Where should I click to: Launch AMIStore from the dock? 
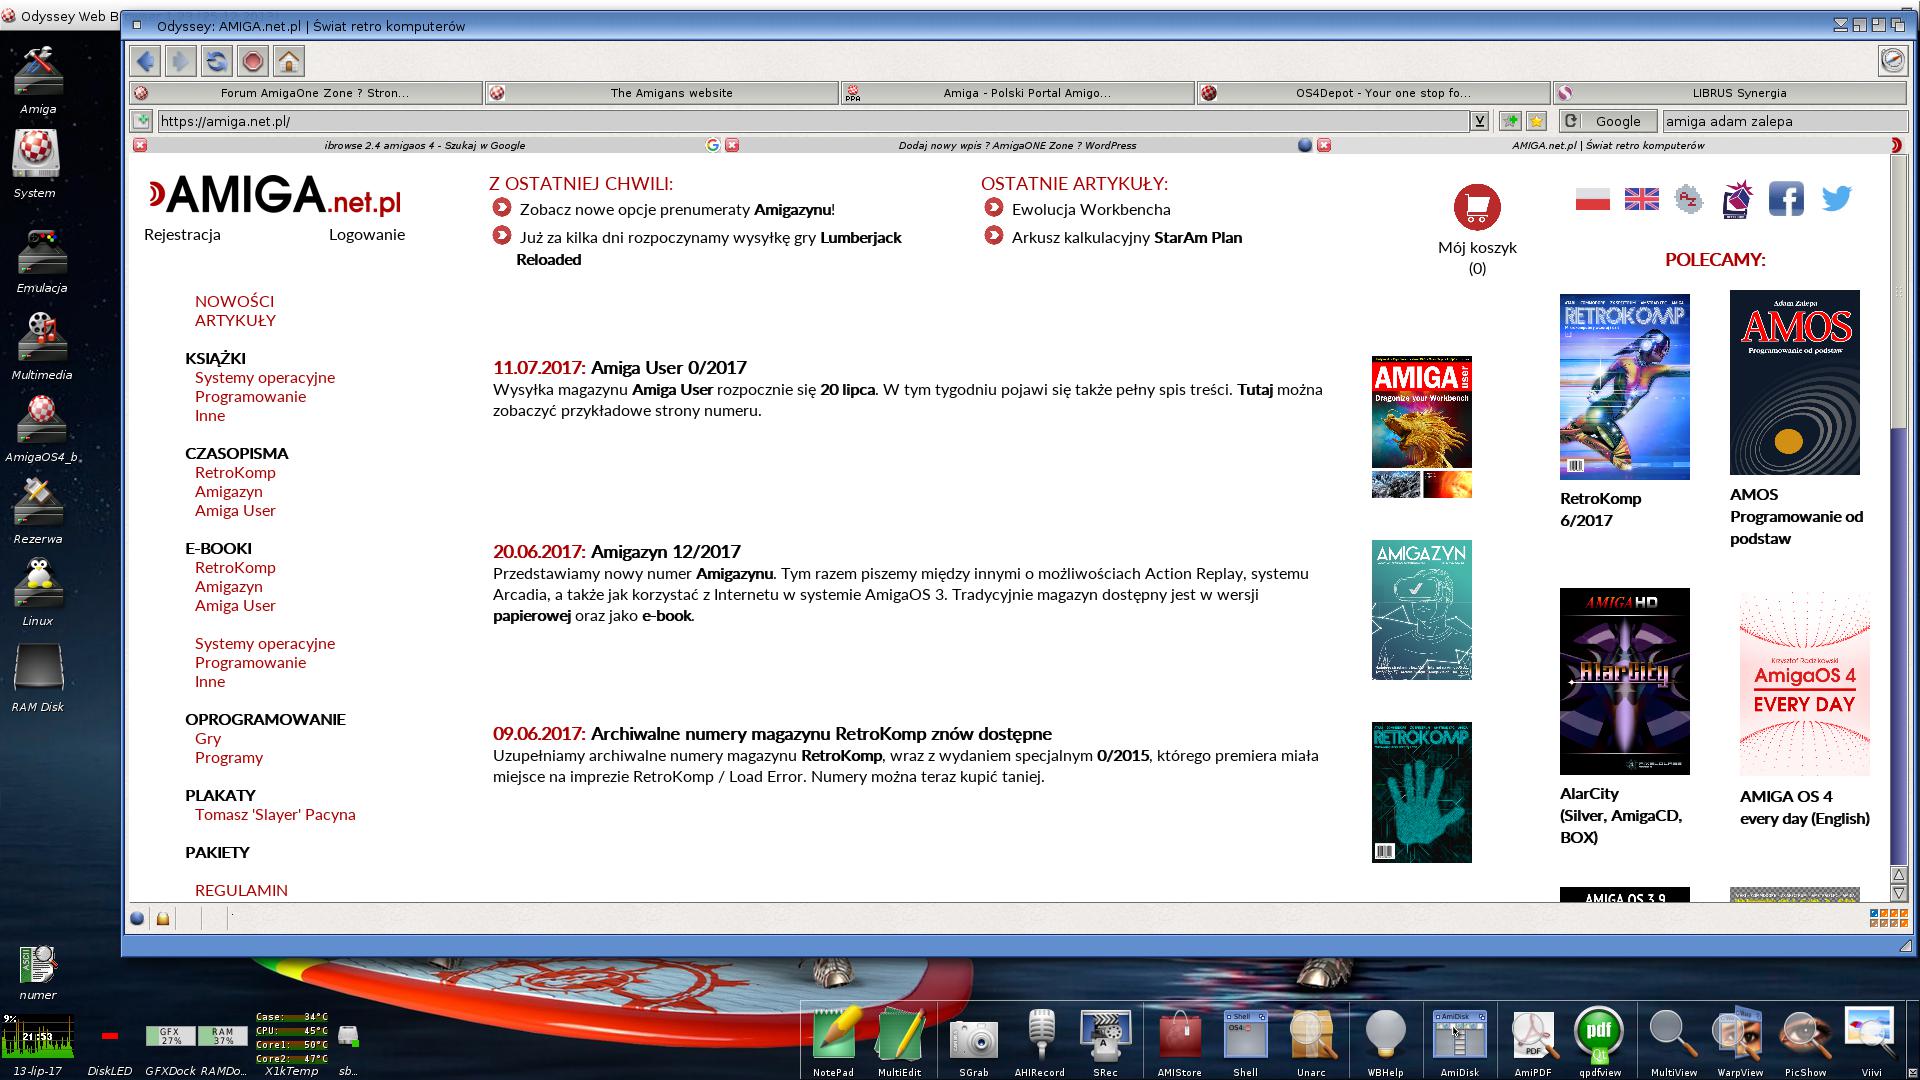click(x=1179, y=1034)
